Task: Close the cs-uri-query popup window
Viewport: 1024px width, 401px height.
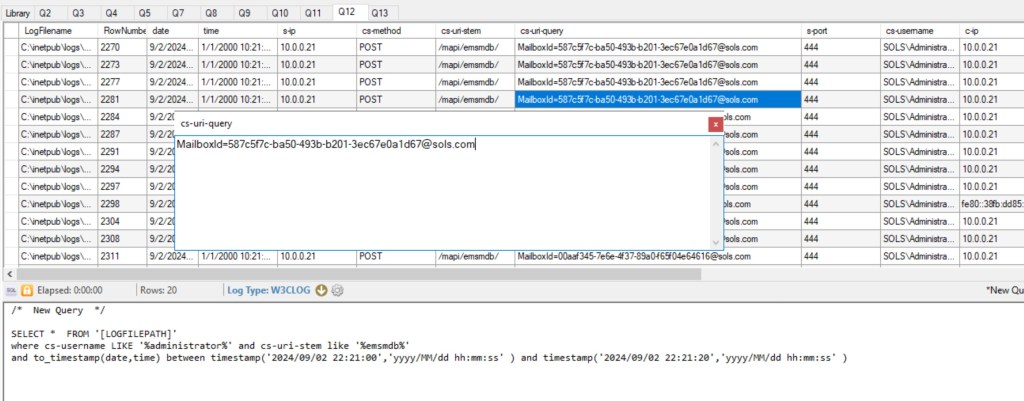Action: pos(715,125)
